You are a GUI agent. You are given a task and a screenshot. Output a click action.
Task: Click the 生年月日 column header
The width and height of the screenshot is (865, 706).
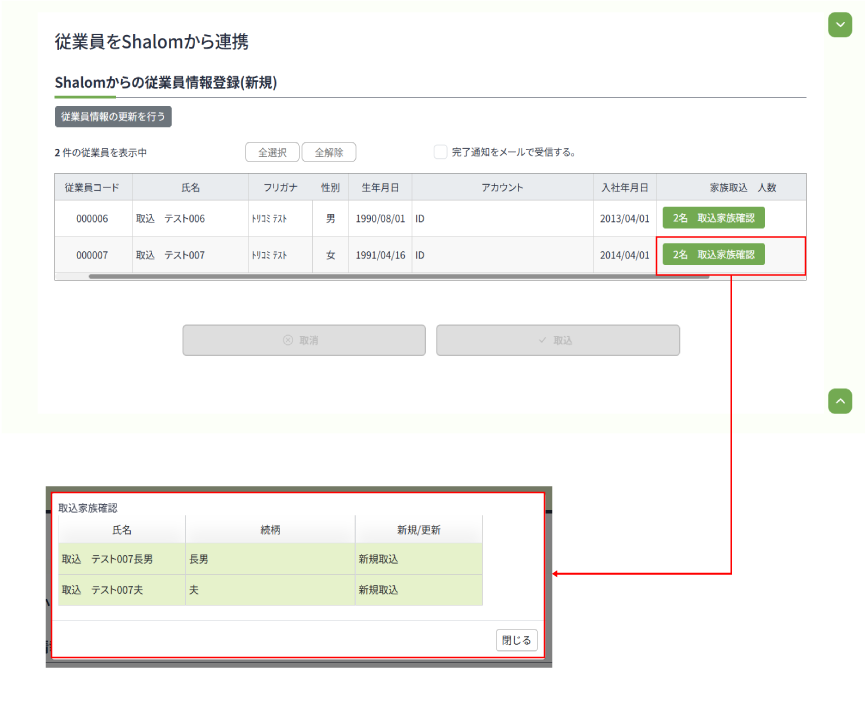point(380,187)
